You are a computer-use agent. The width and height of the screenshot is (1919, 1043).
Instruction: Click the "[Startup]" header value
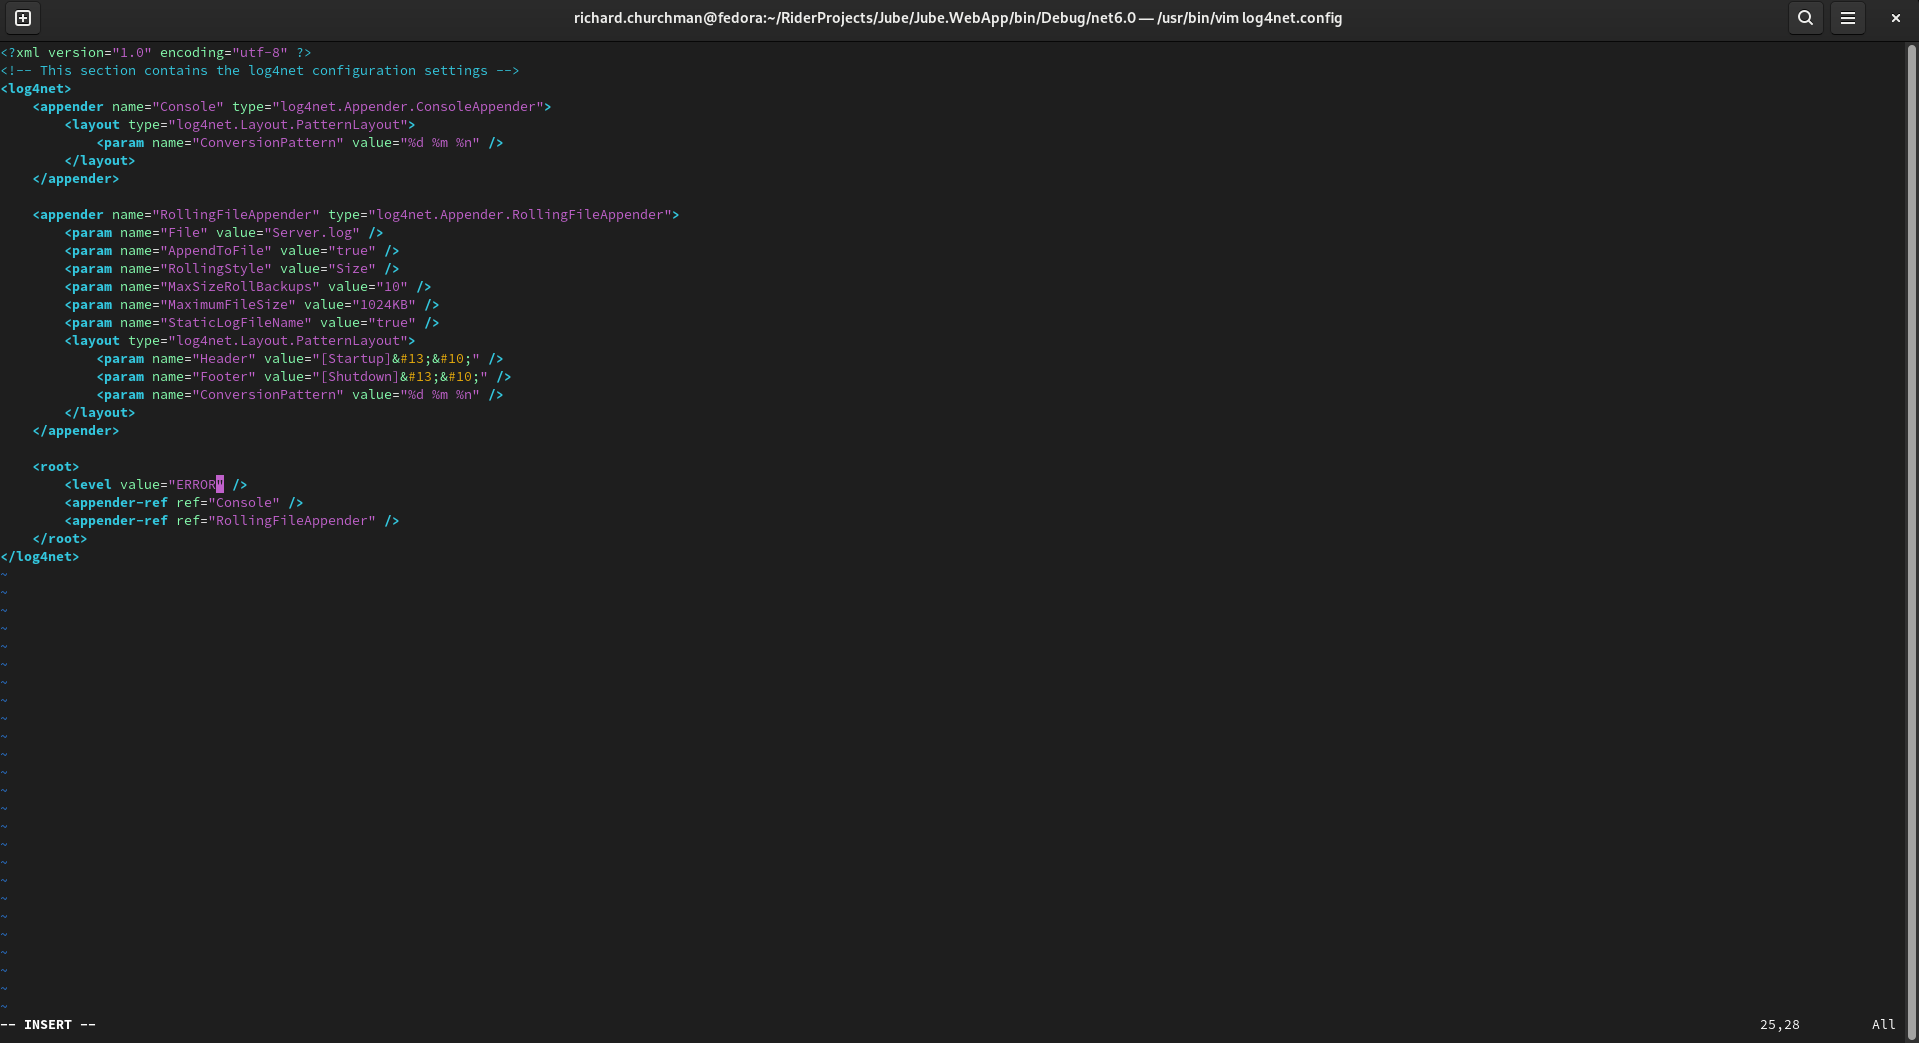(356, 358)
